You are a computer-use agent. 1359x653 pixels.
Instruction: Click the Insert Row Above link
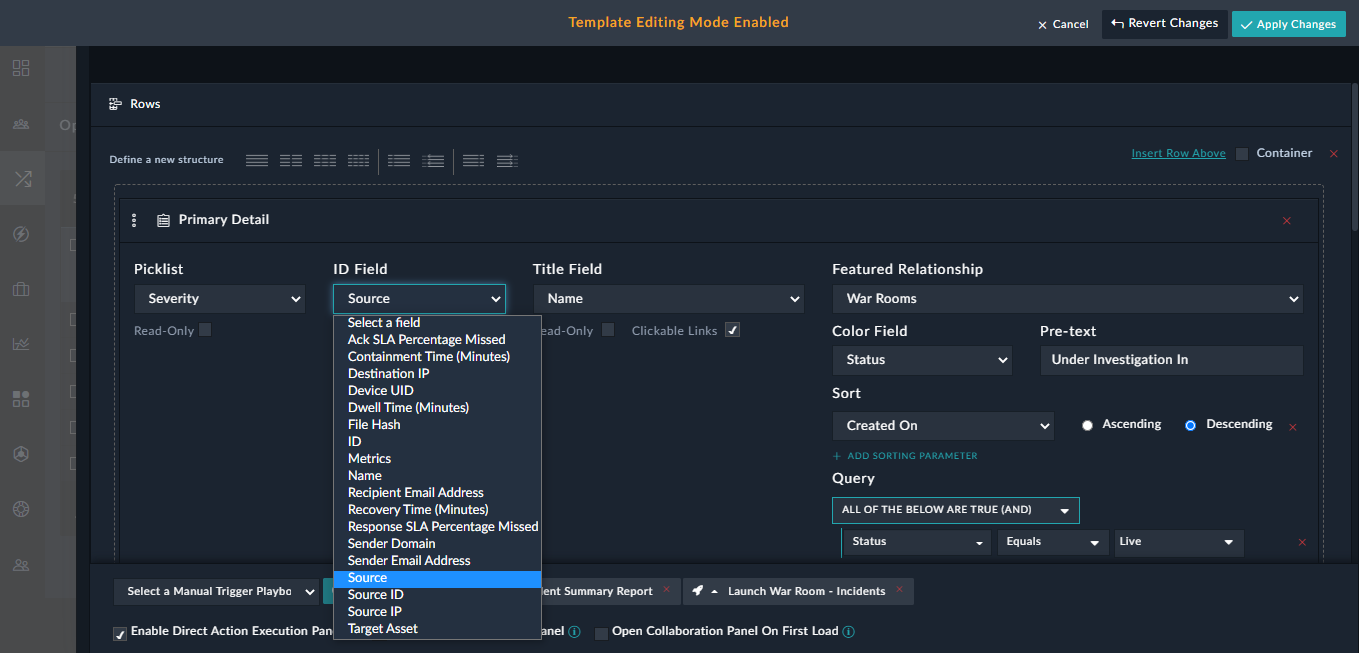(1178, 154)
